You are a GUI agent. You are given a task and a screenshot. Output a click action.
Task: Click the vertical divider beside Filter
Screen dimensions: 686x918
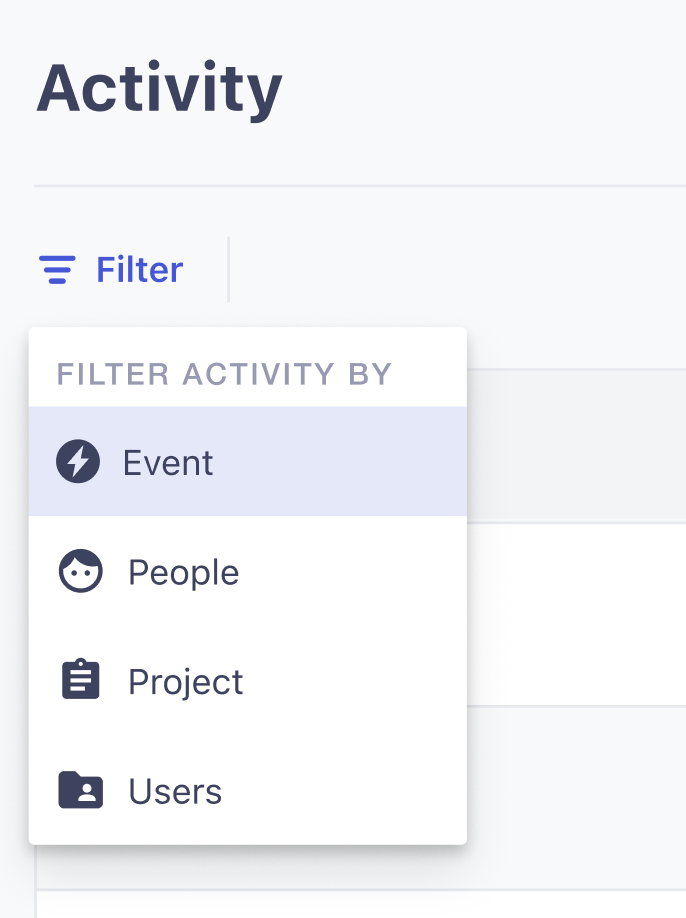pyautogui.click(x=228, y=270)
